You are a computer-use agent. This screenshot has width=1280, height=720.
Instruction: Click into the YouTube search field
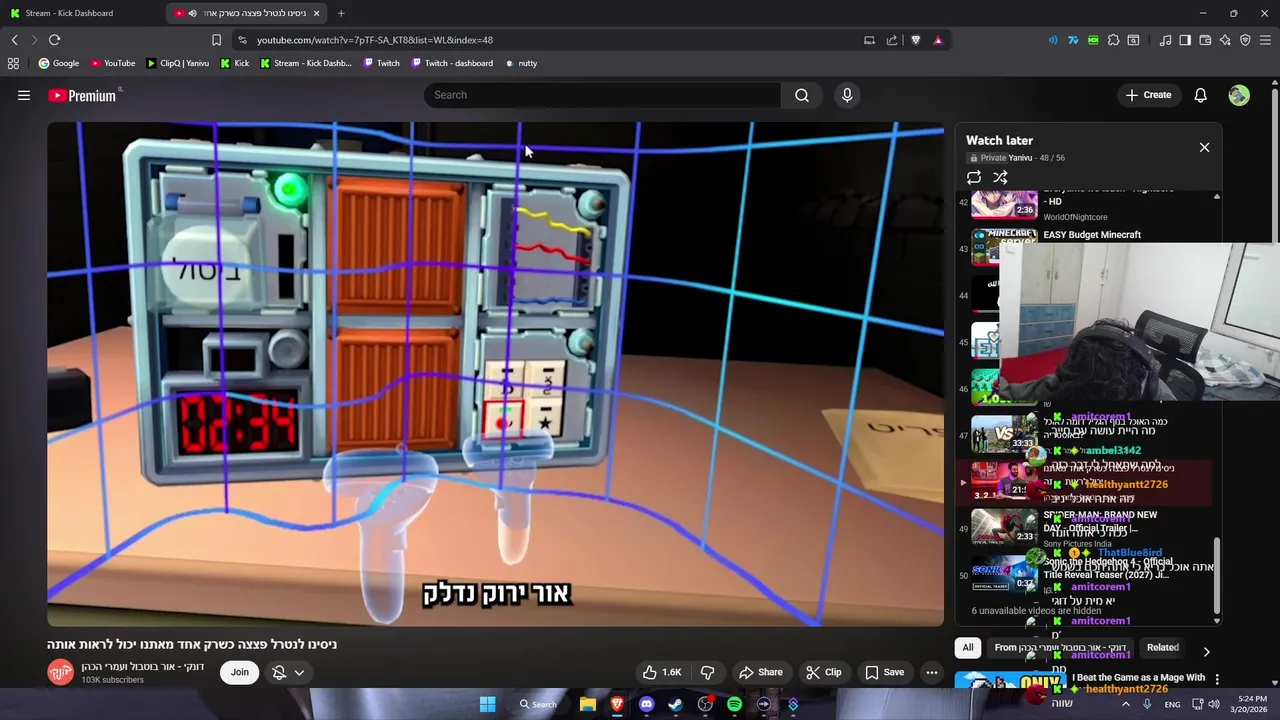point(602,95)
